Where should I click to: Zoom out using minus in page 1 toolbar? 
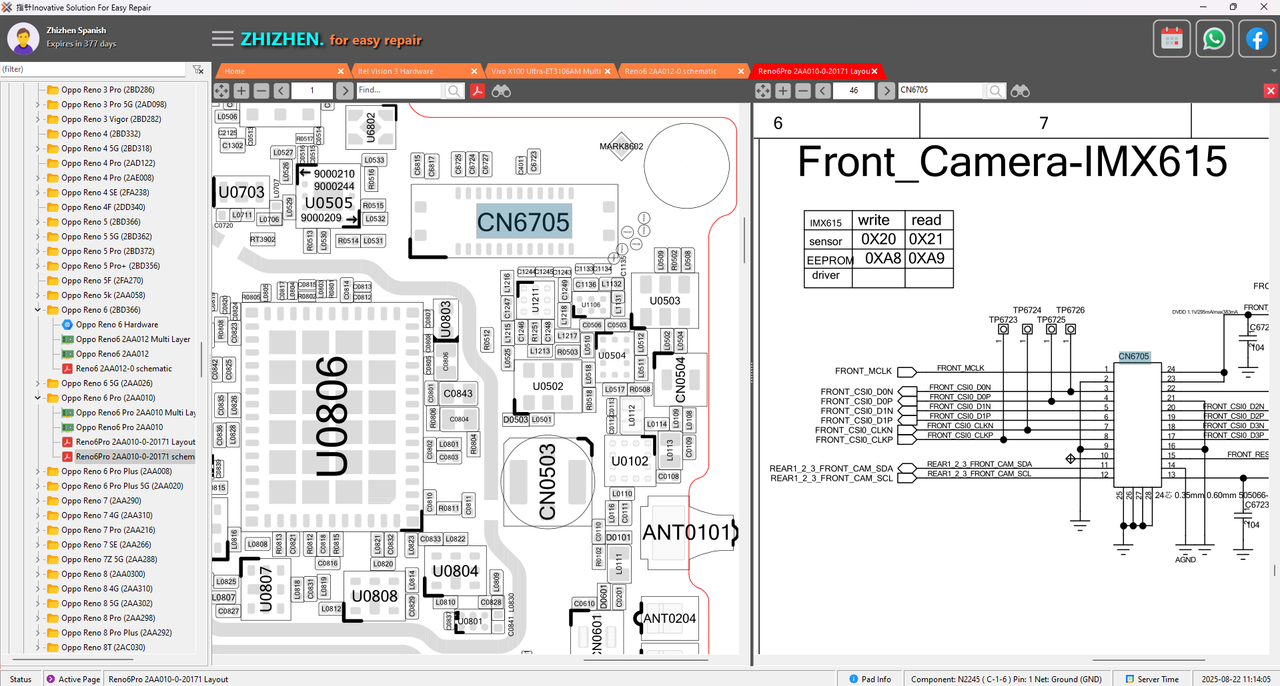click(261, 91)
